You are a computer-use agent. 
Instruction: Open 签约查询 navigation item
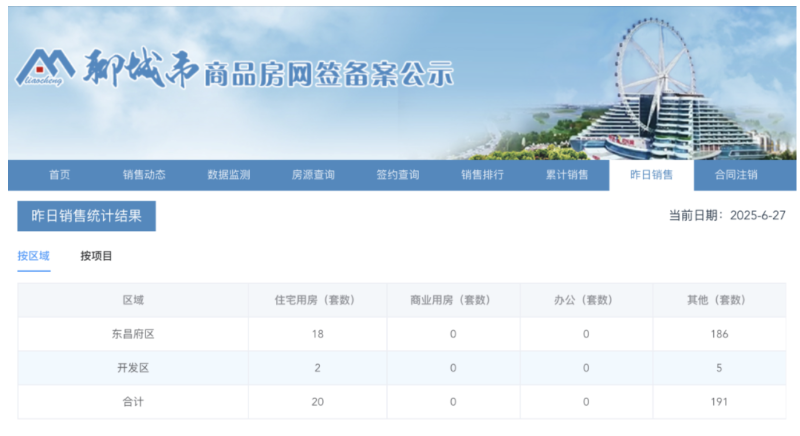point(398,175)
